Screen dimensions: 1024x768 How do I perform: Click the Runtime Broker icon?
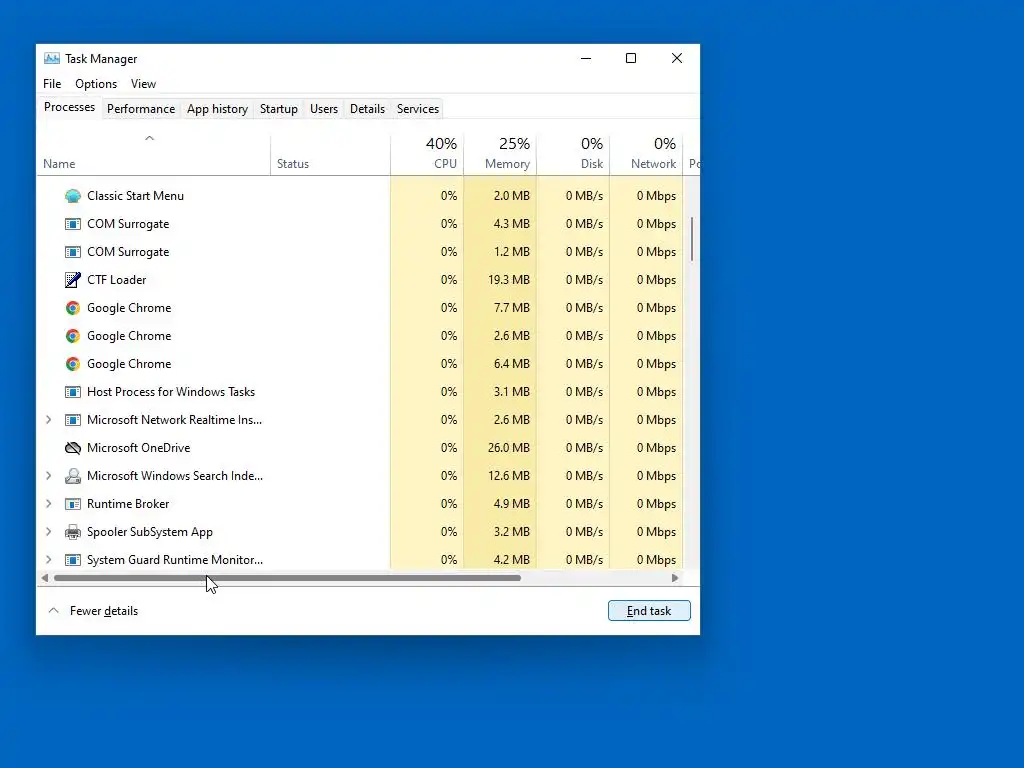pos(72,504)
